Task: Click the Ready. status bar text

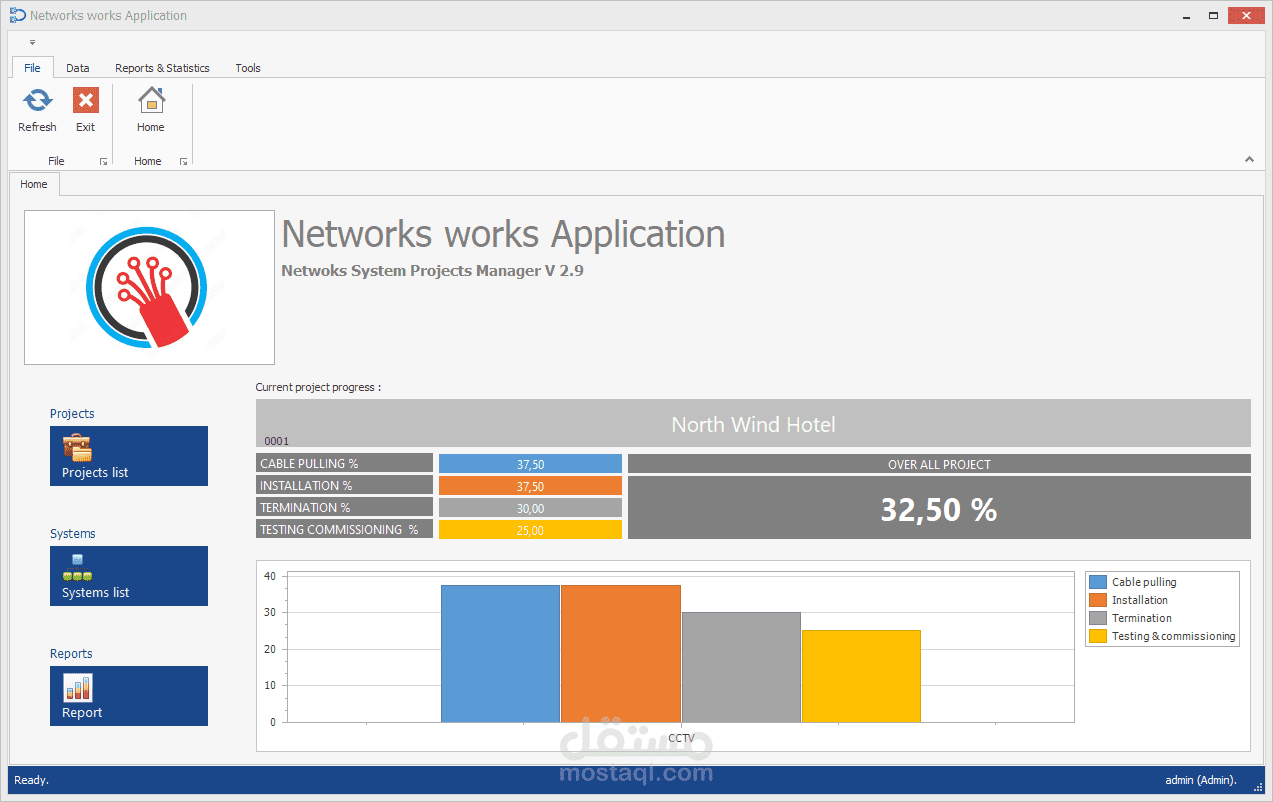Action: coord(31,780)
